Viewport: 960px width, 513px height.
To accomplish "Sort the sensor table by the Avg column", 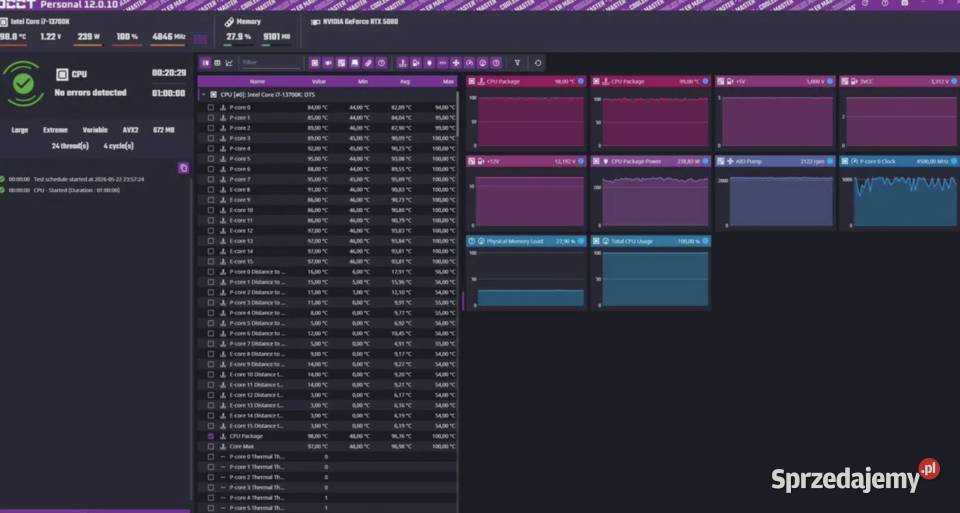I will [405, 81].
